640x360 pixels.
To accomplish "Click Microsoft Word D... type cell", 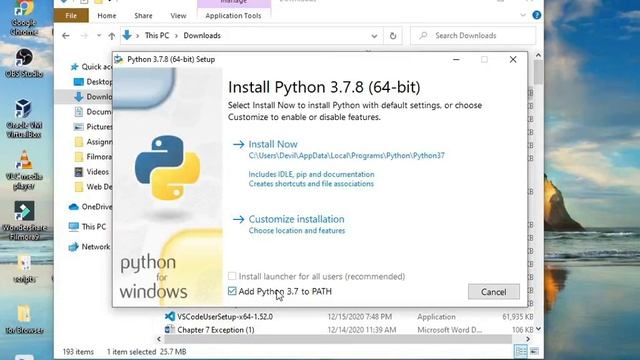I will (x=450, y=329).
